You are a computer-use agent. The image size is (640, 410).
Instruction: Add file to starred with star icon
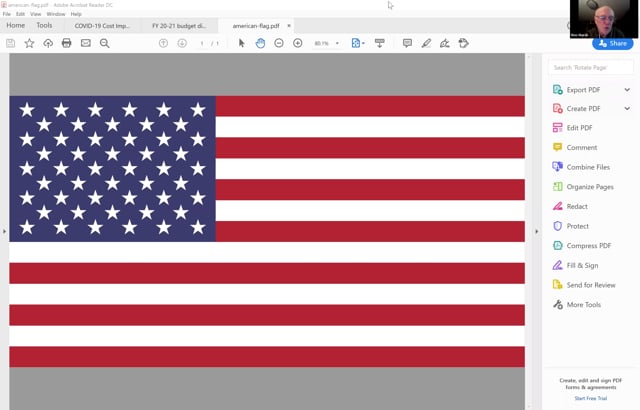point(29,43)
